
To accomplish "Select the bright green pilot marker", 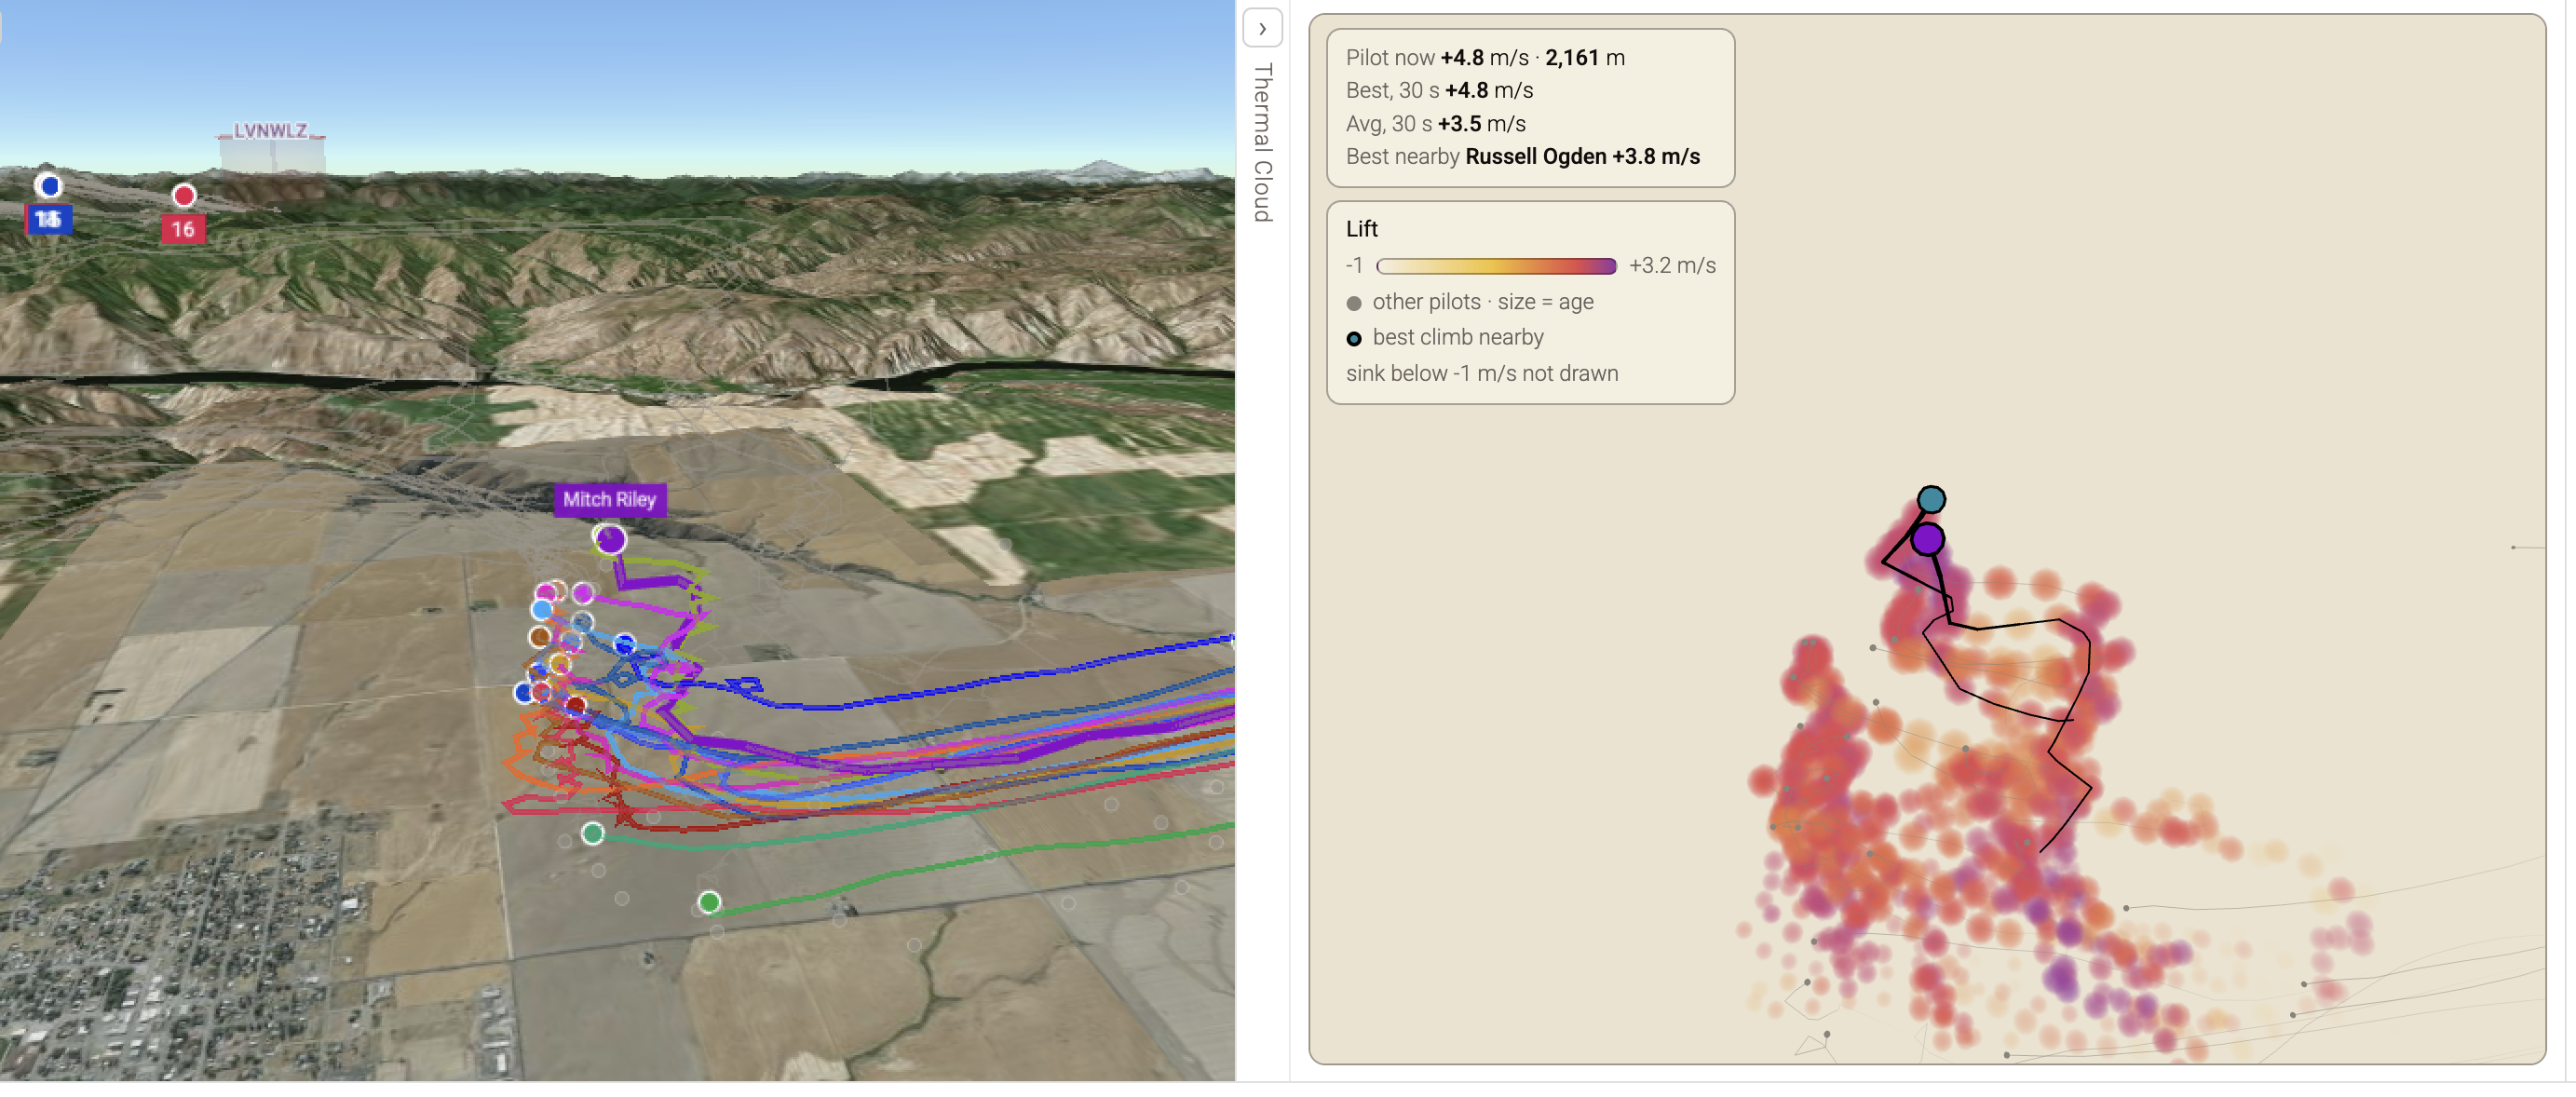I will pos(709,902).
